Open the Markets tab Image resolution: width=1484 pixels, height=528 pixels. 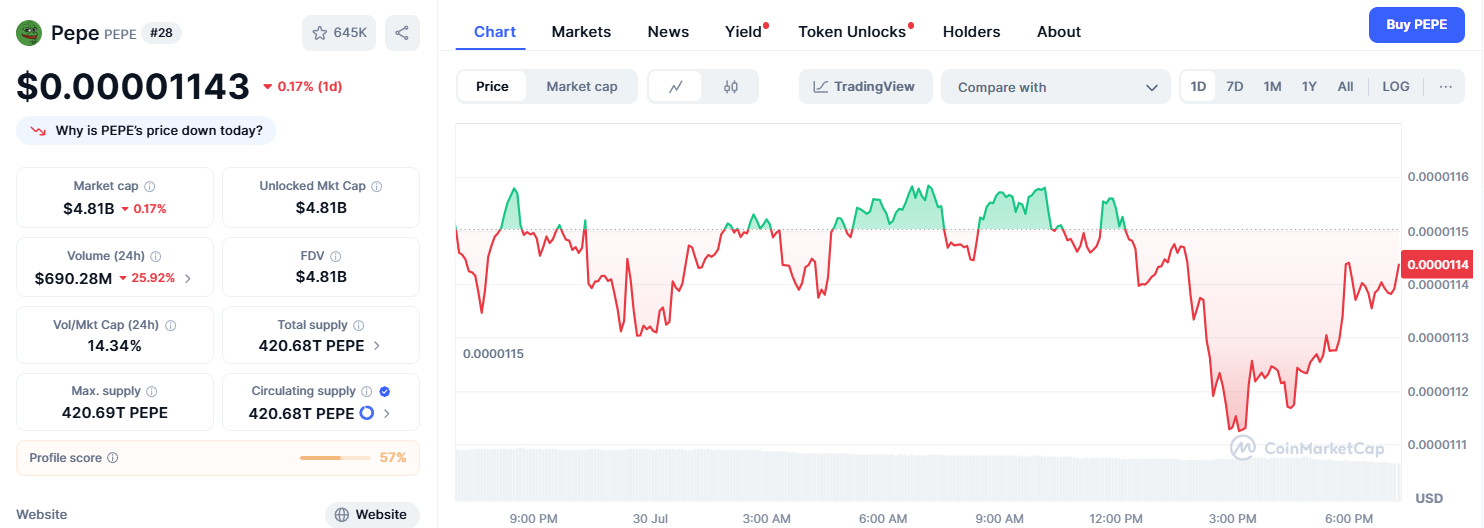point(581,32)
